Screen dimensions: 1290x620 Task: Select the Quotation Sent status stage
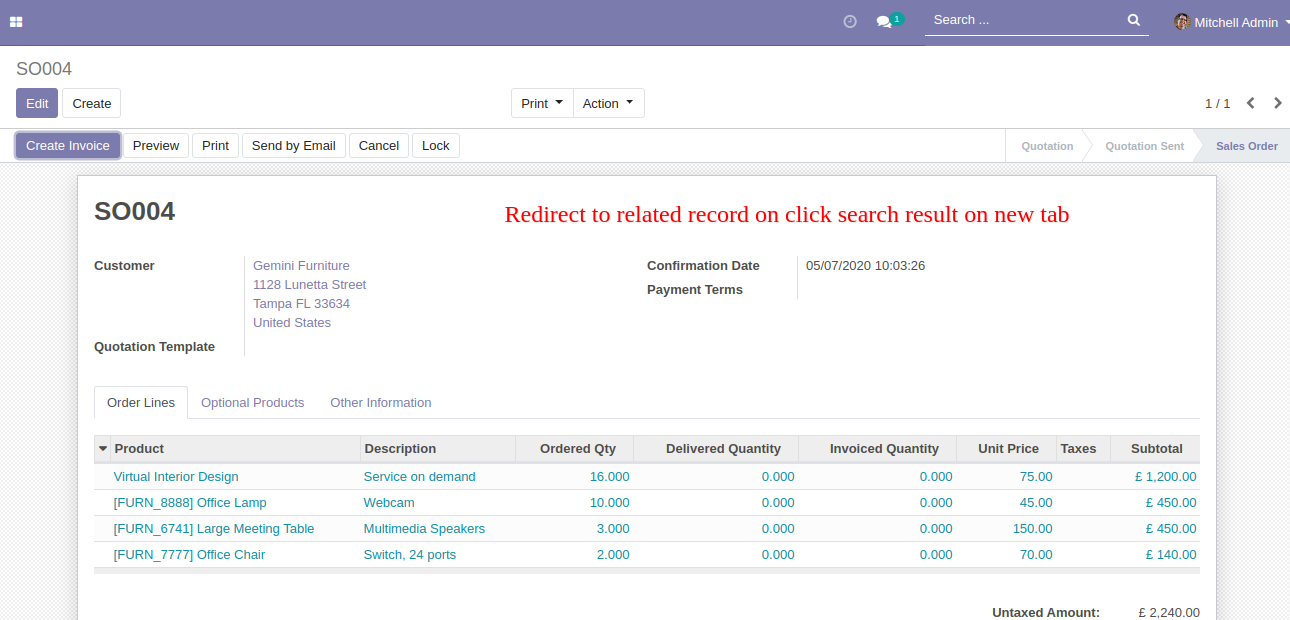(x=1144, y=146)
